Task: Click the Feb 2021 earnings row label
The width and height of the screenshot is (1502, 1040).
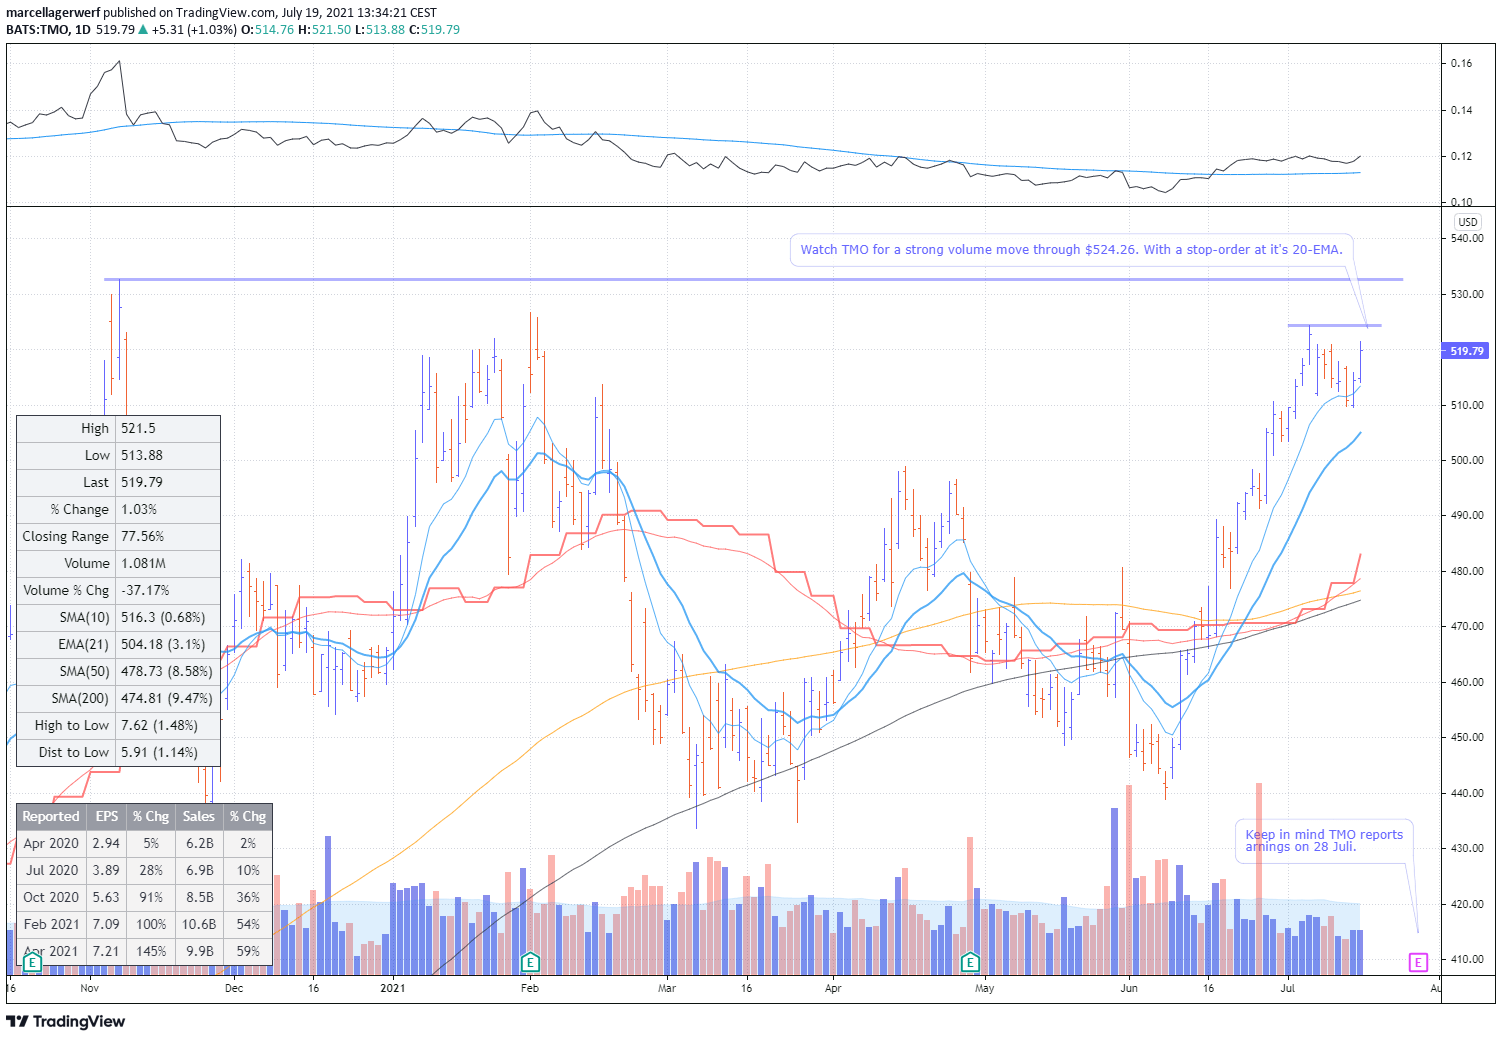Action: pyautogui.click(x=51, y=924)
